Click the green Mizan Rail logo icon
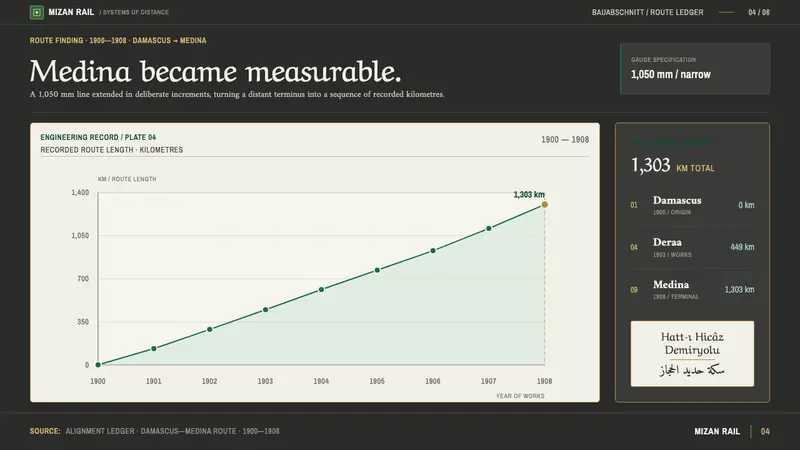Viewport: 800px width, 450px height. pos(37,12)
